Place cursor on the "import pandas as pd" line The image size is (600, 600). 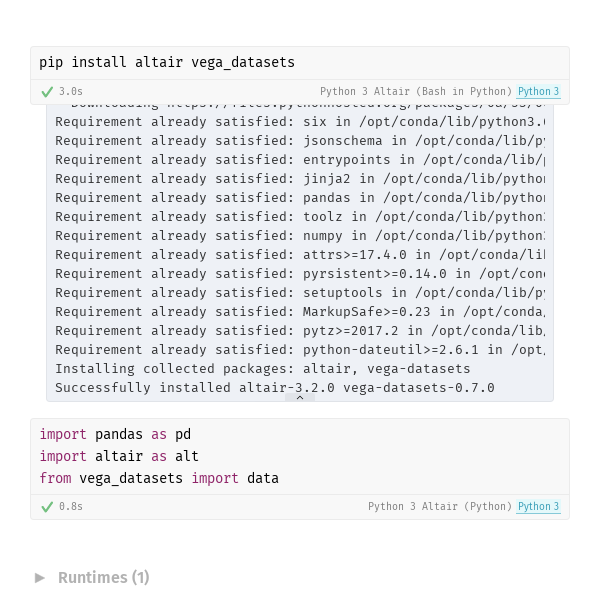[x=115, y=434]
